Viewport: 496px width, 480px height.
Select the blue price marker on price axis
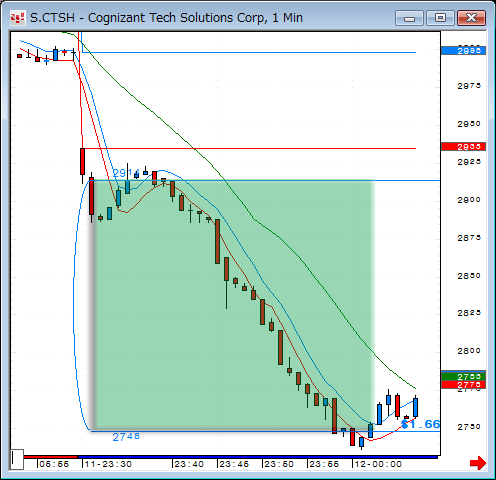[x=463, y=51]
